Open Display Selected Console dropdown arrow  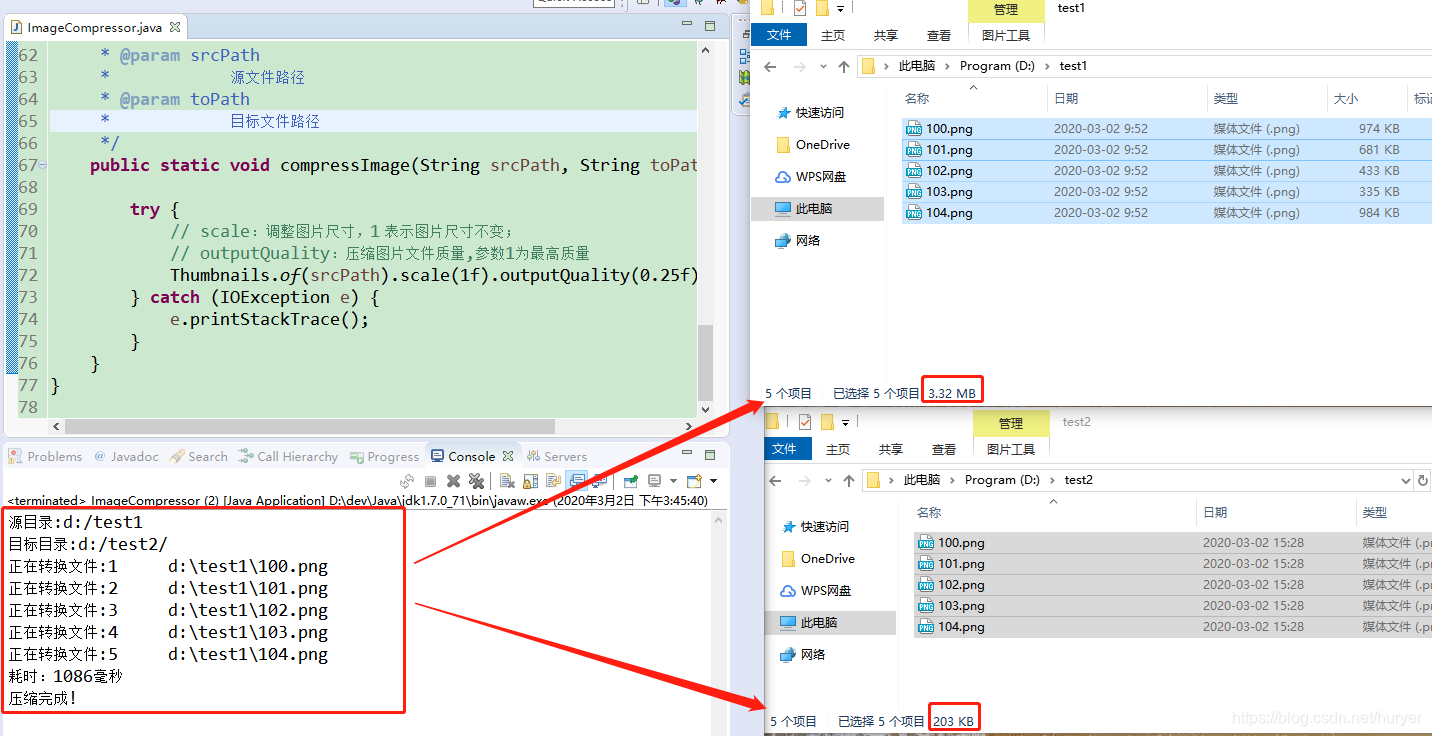pos(673,481)
